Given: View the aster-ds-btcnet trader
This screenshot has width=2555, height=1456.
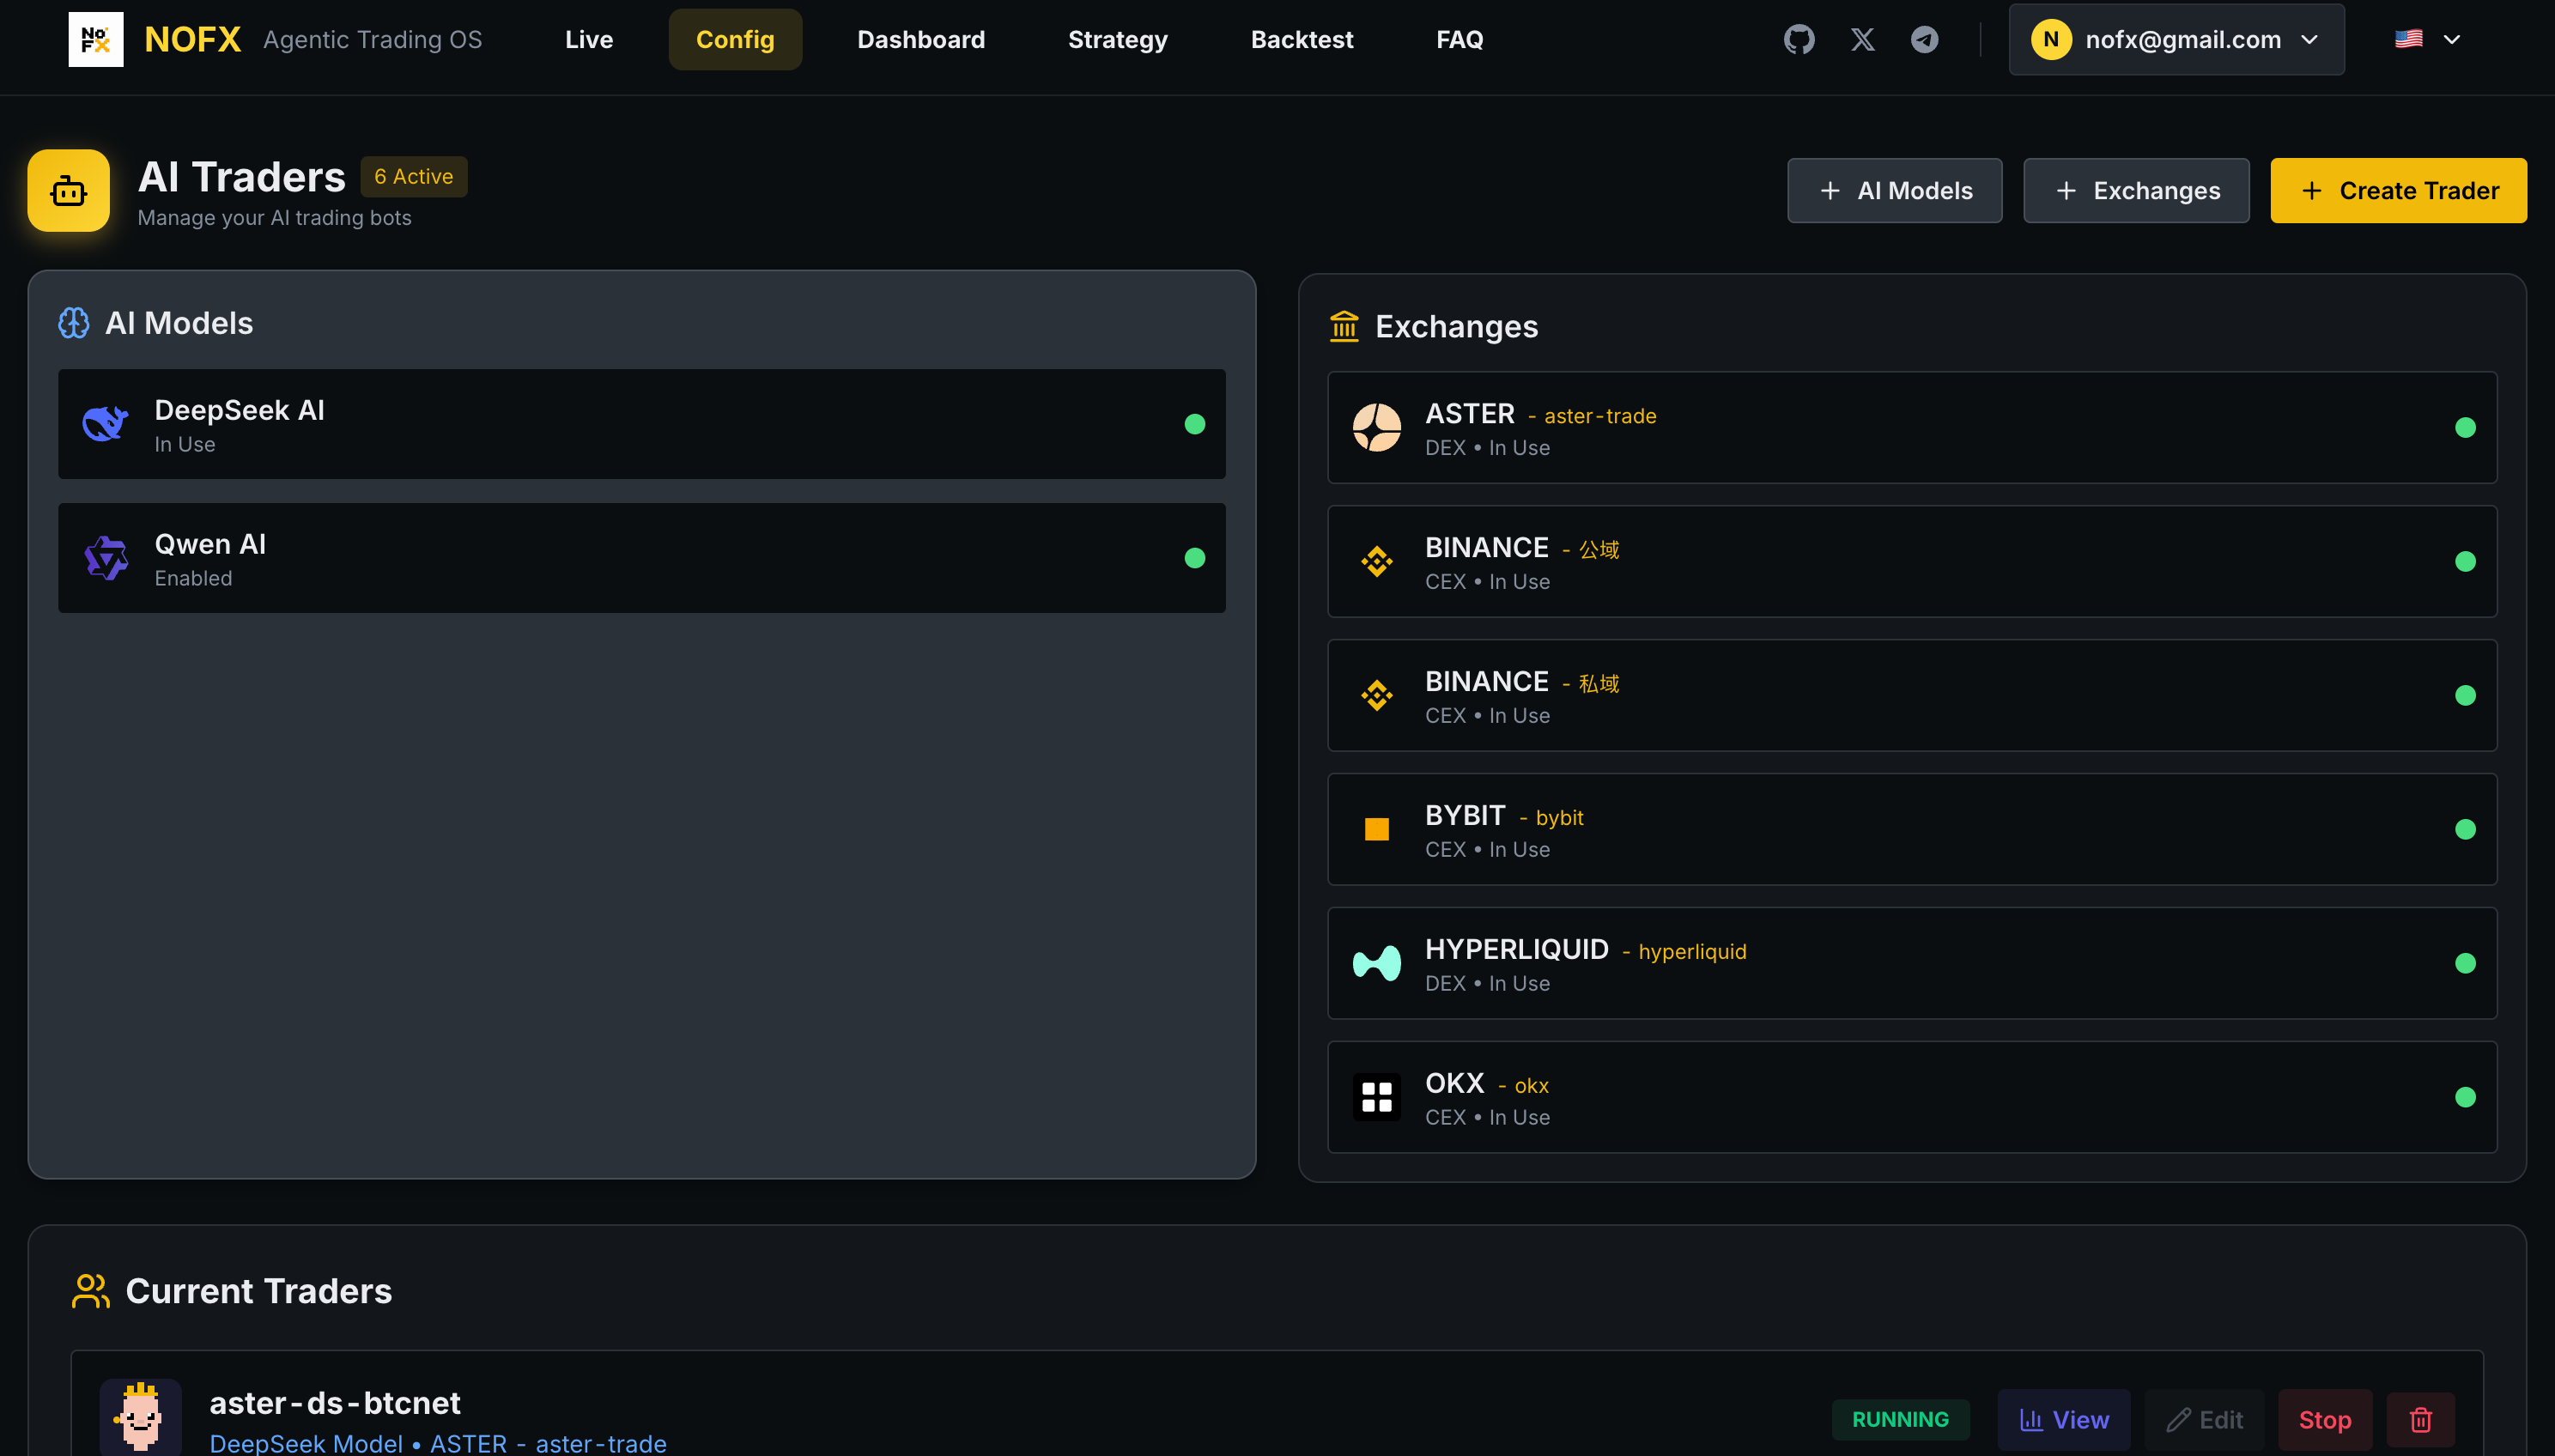Looking at the screenshot, I should tap(2064, 1420).
